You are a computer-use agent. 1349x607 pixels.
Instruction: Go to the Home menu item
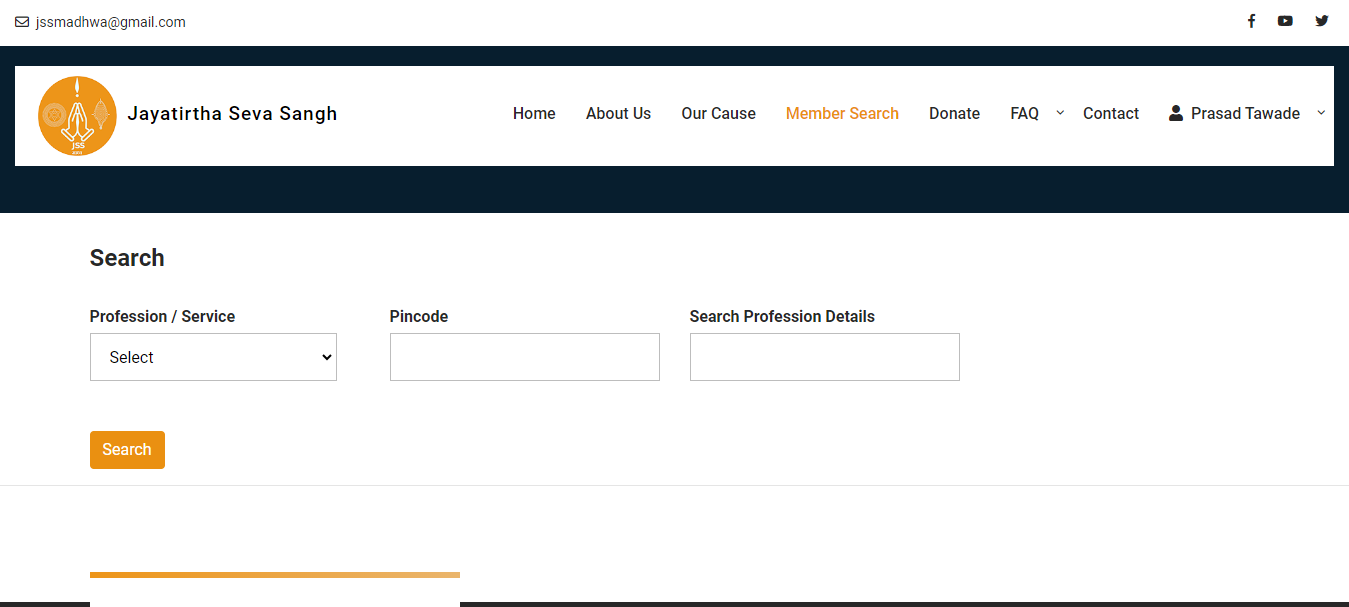534,114
